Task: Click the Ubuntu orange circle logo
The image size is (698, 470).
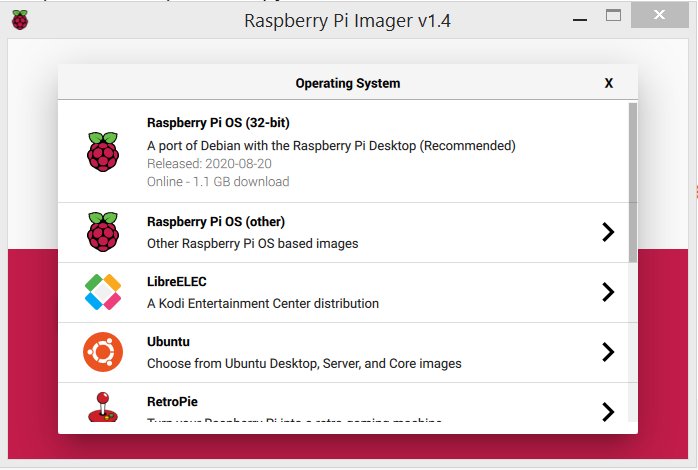Action: [103, 352]
